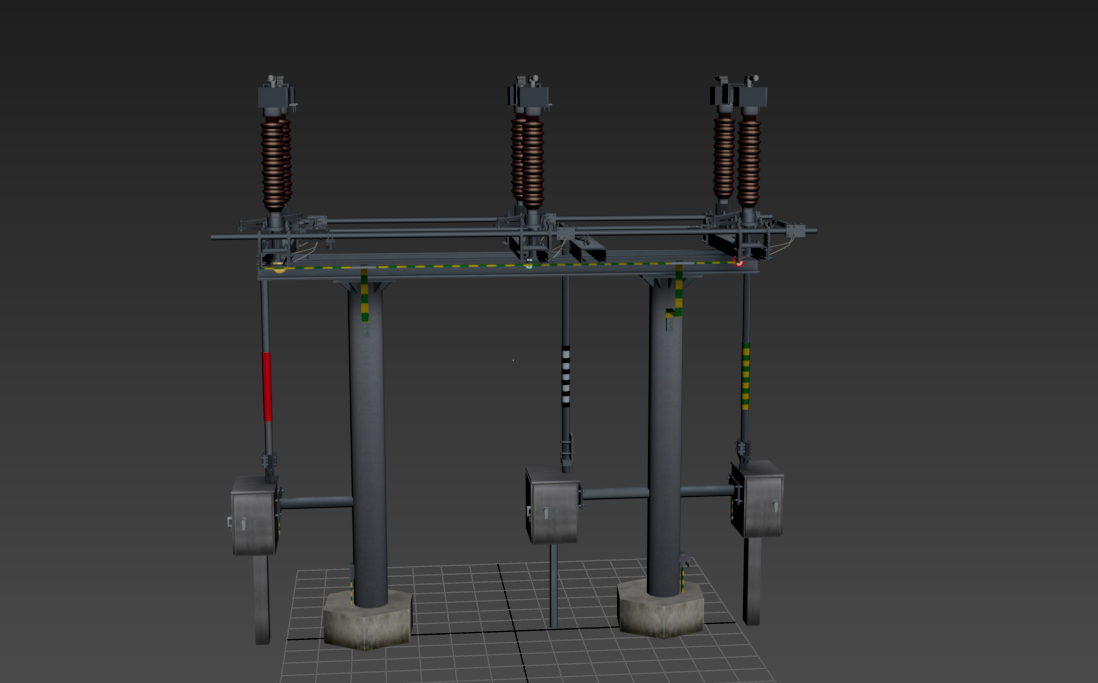Click the black-white striped band on center rod
Screen dimensions: 1098x683
565,373
